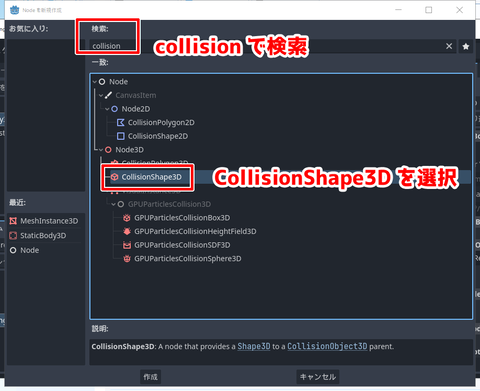
Task: Select Node in the match tree
Action: pyautogui.click(x=118, y=82)
